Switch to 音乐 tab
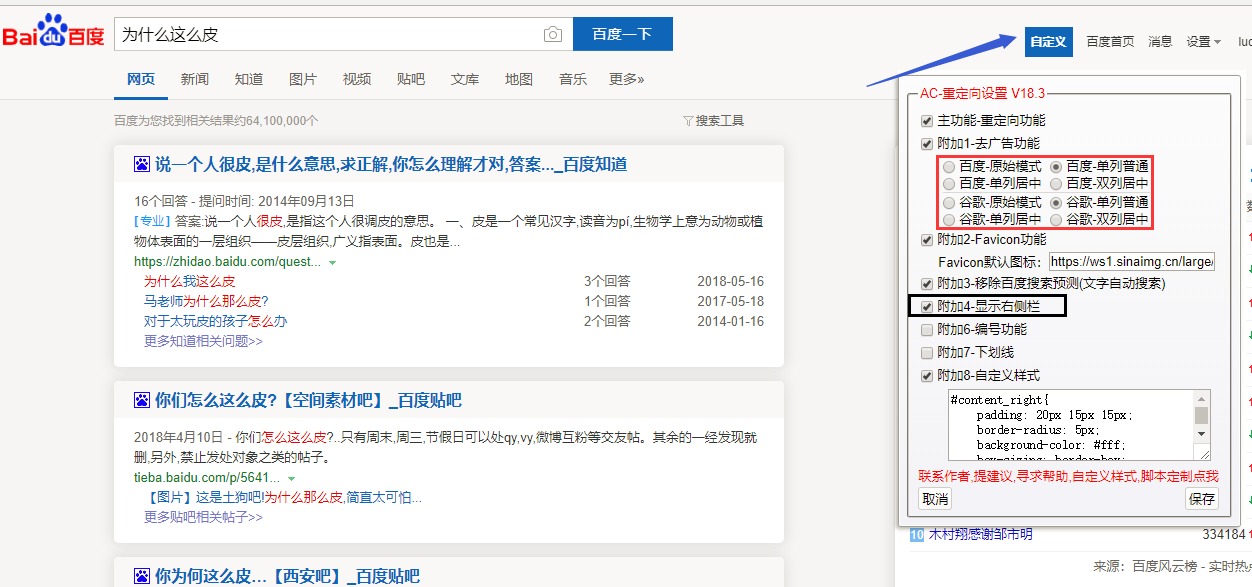This screenshot has width=1252, height=587. point(573,79)
